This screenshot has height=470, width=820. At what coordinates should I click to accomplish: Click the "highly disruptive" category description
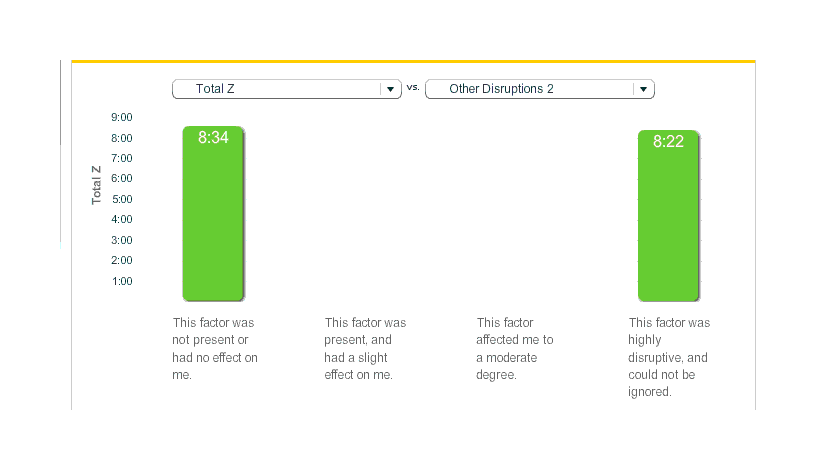[x=669, y=357]
